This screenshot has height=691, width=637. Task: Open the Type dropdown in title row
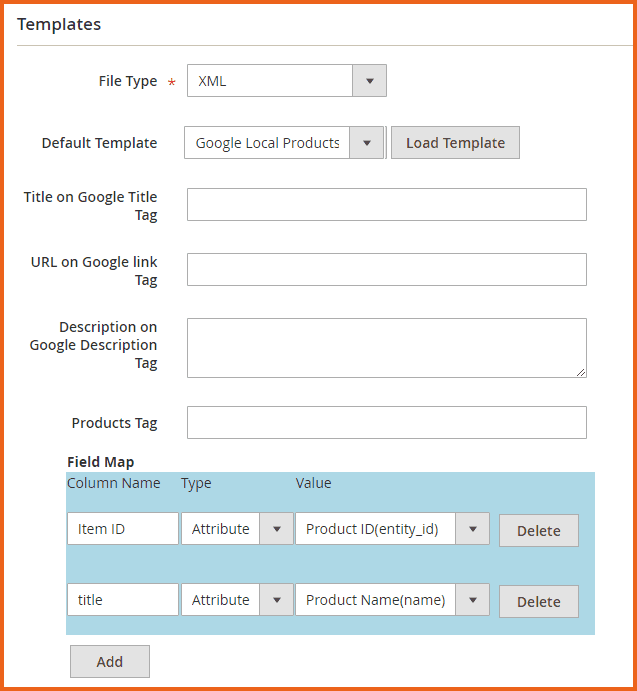[x=236, y=600]
